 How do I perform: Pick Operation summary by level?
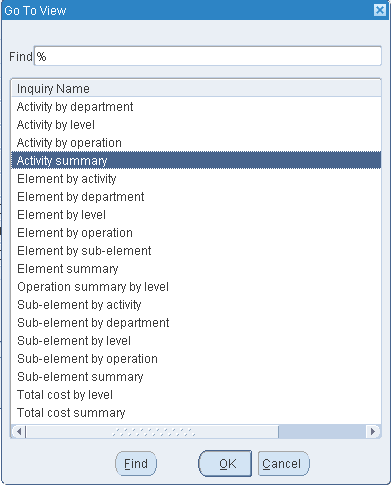coord(196,287)
